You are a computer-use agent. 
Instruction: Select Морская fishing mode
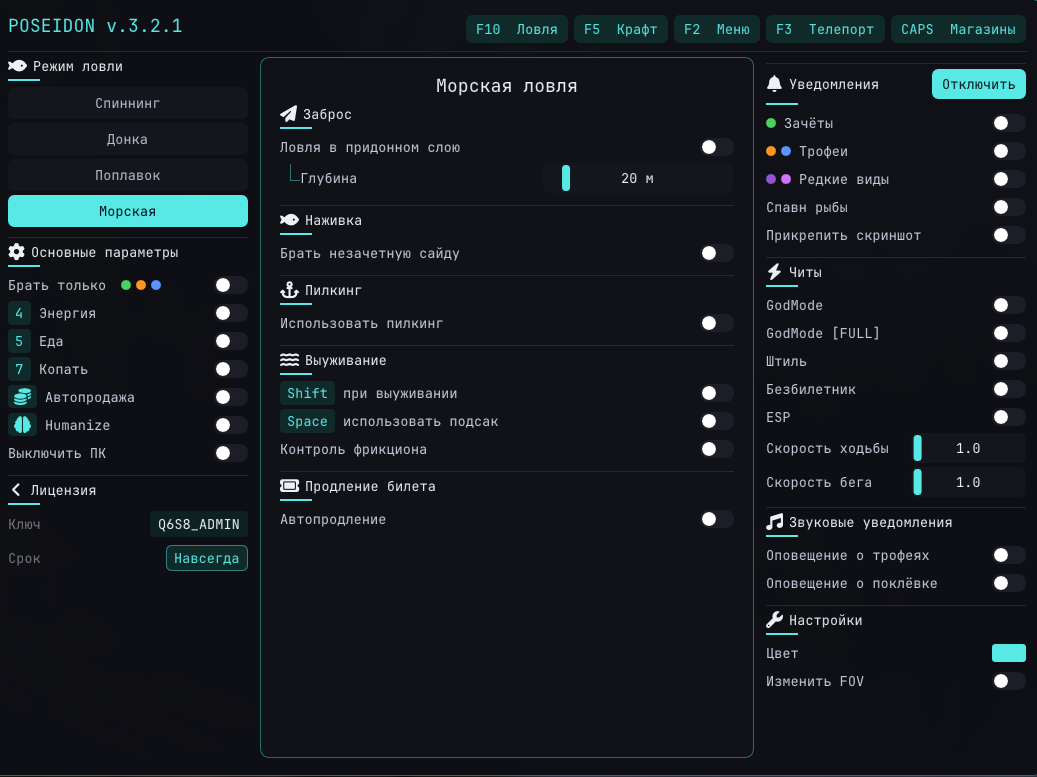pos(128,211)
